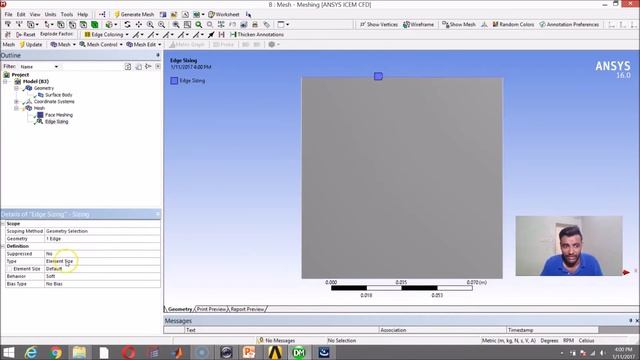Pin the Outline panel
The width and height of the screenshot is (640, 360).
click(x=158, y=55)
